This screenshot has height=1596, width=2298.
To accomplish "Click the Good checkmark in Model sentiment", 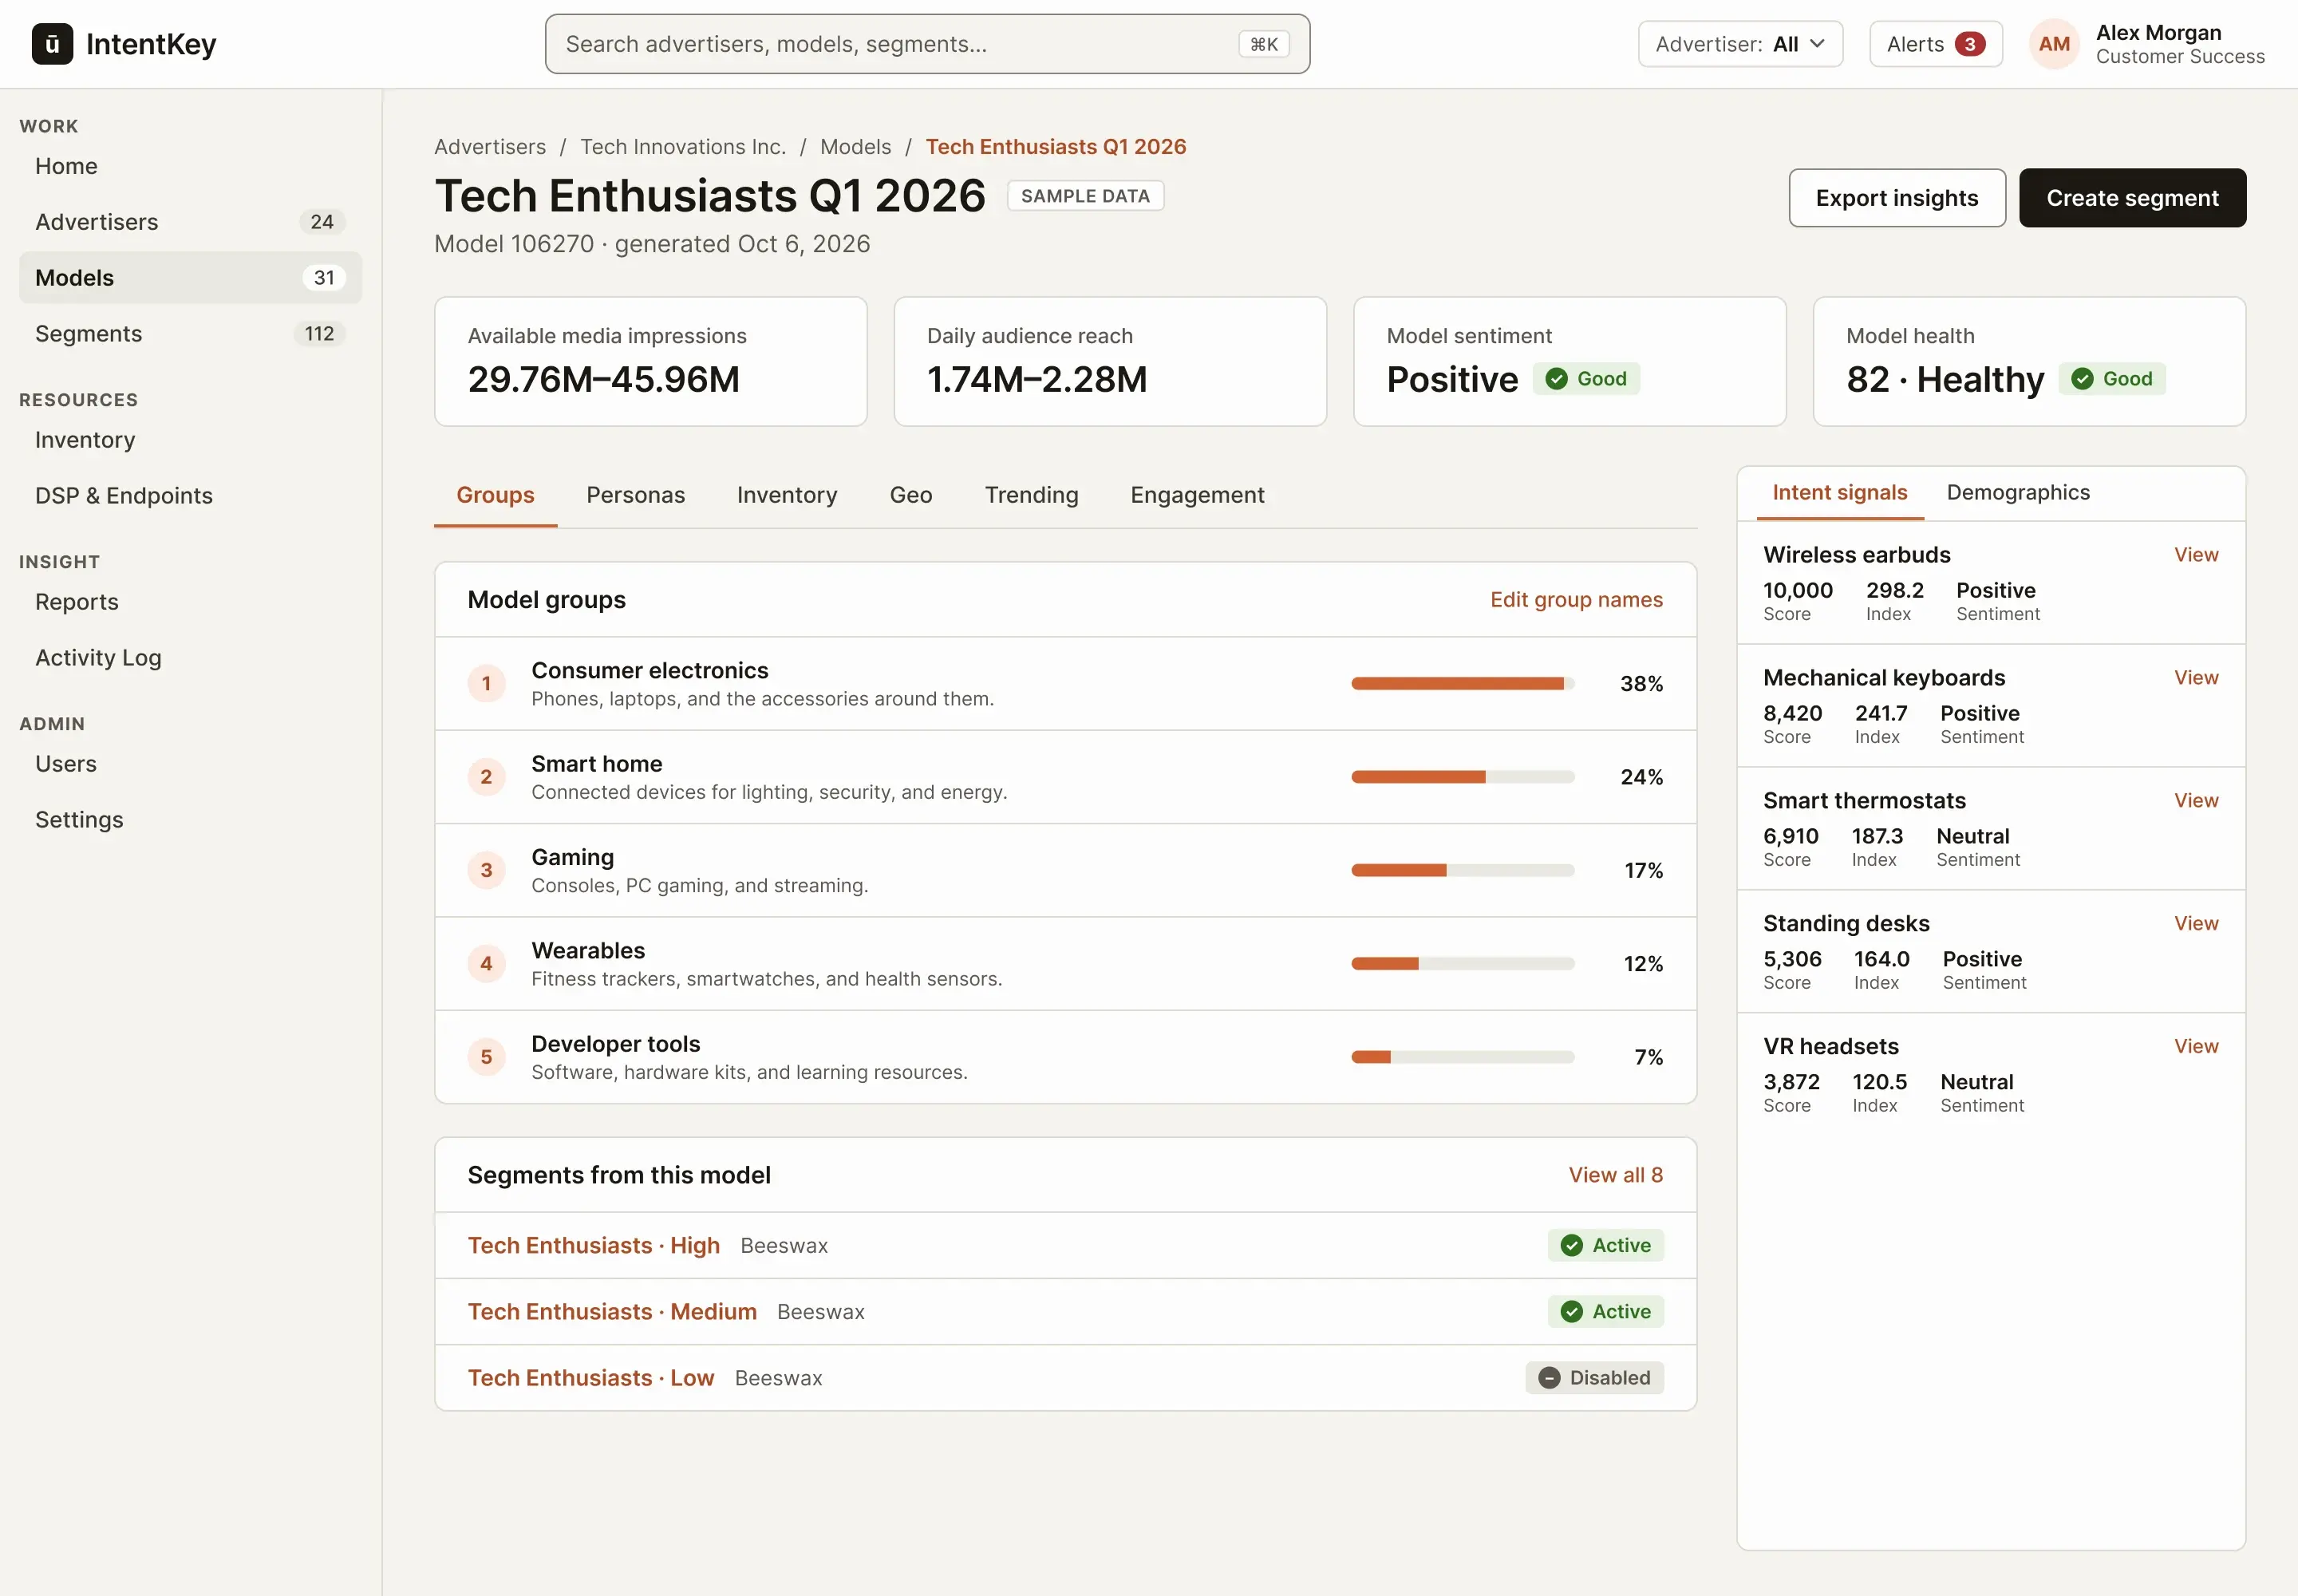I will (1556, 379).
